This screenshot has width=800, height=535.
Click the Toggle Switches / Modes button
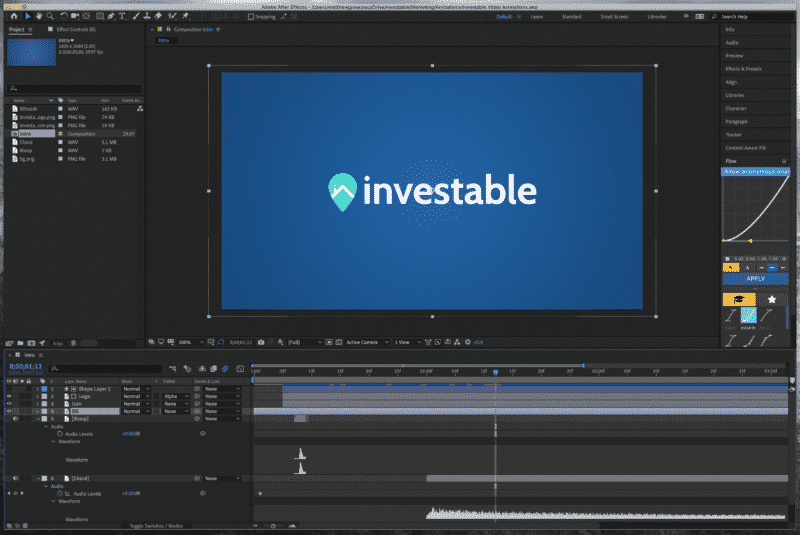[x=156, y=526]
